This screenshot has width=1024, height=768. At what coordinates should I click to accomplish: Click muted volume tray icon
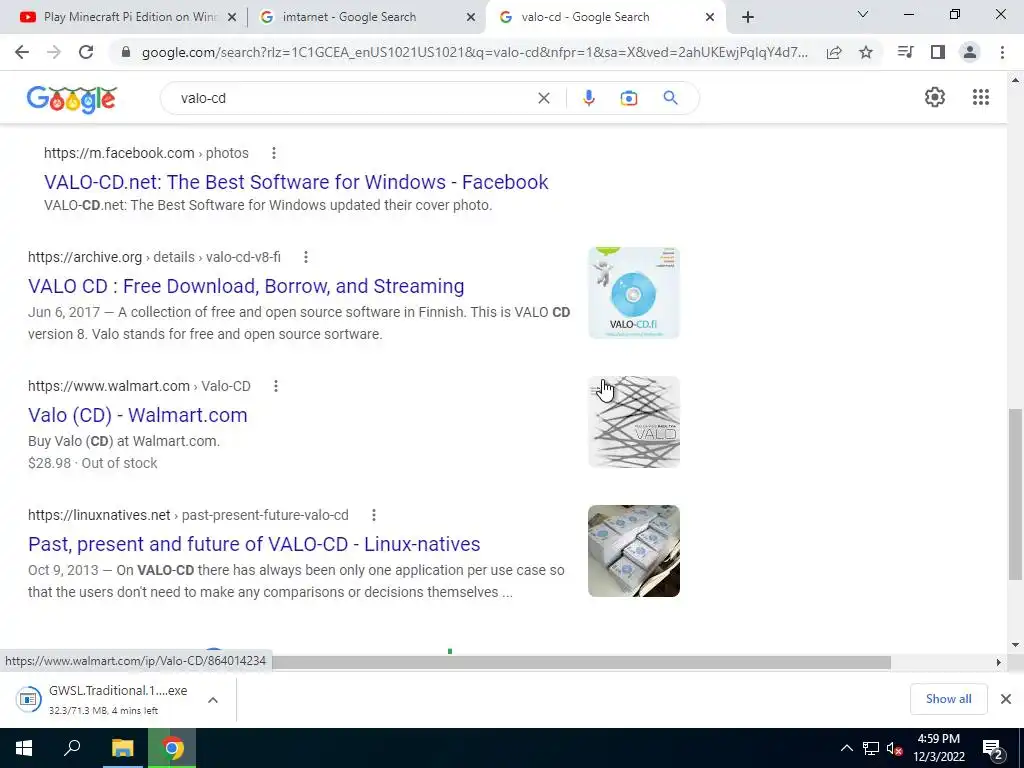coord(894,748)
